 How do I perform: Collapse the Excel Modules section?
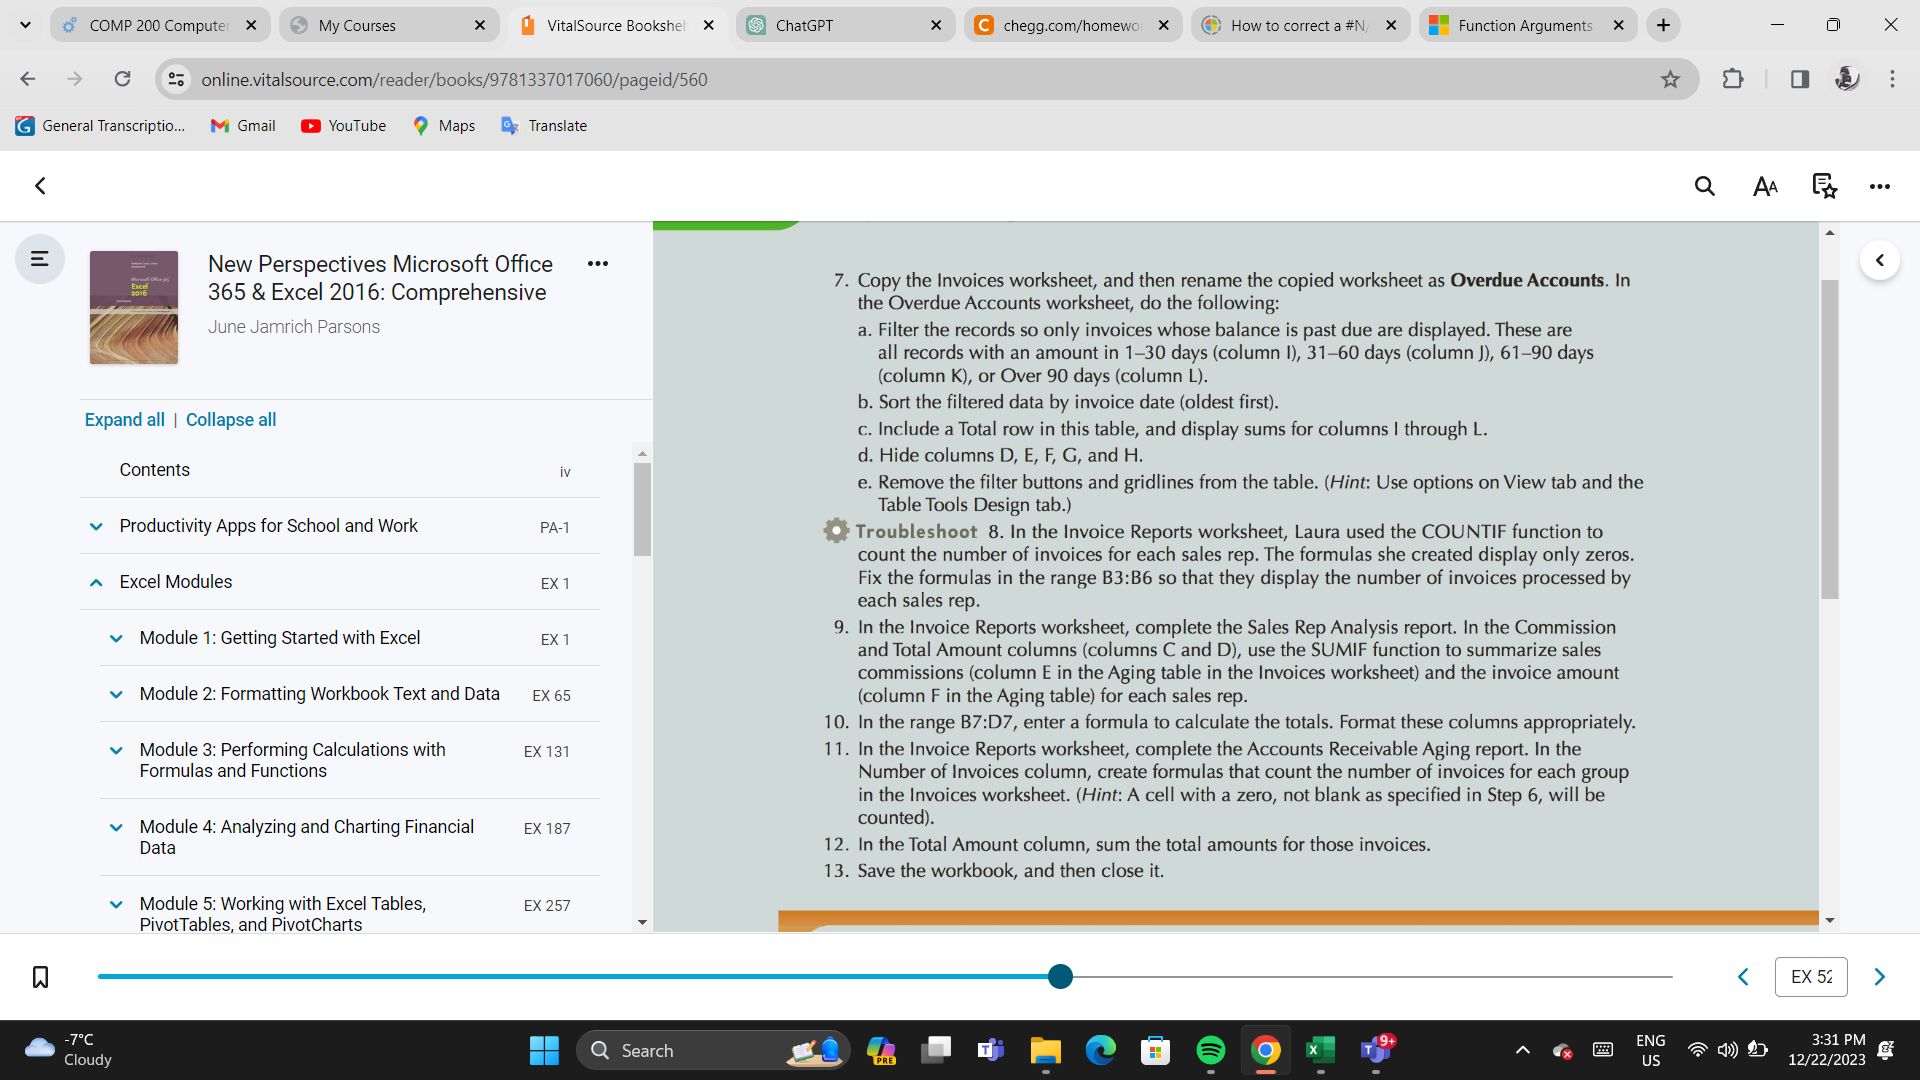pyautogui.click(x=95, y=582)
